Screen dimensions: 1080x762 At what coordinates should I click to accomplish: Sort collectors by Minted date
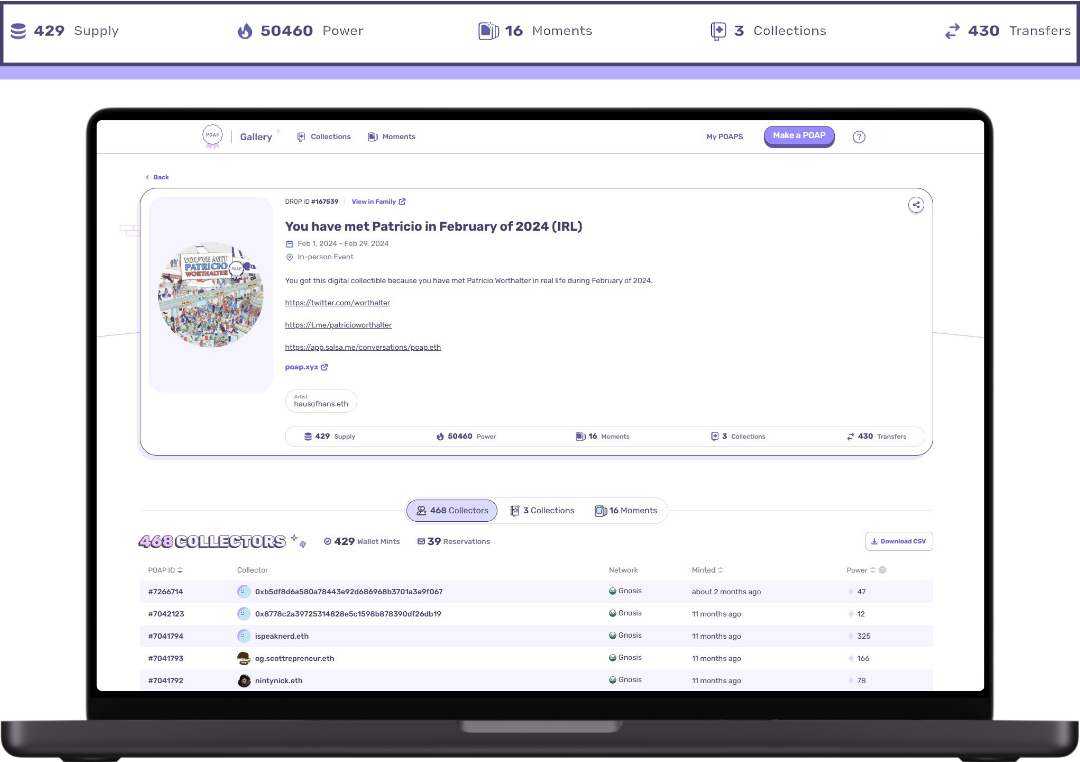(707, 570)
